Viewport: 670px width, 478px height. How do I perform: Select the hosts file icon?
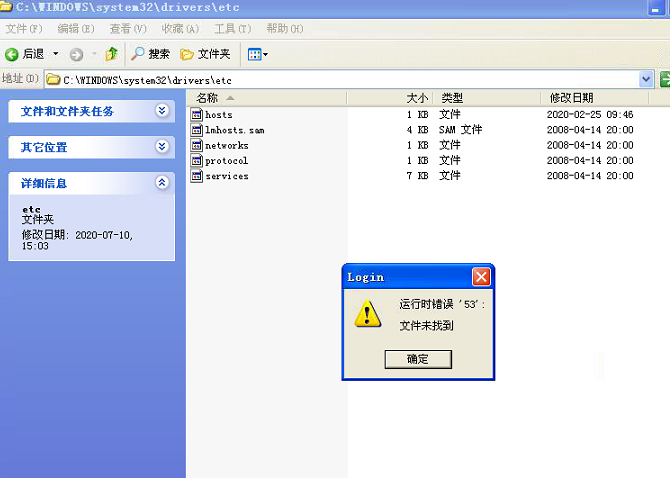pyautogui.click(x=197, y=114)
